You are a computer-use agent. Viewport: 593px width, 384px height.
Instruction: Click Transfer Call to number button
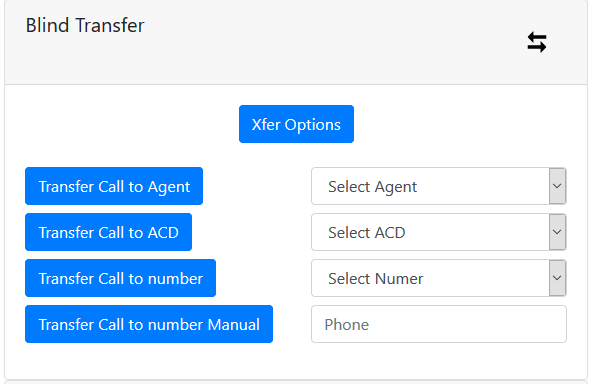[120, 278]
